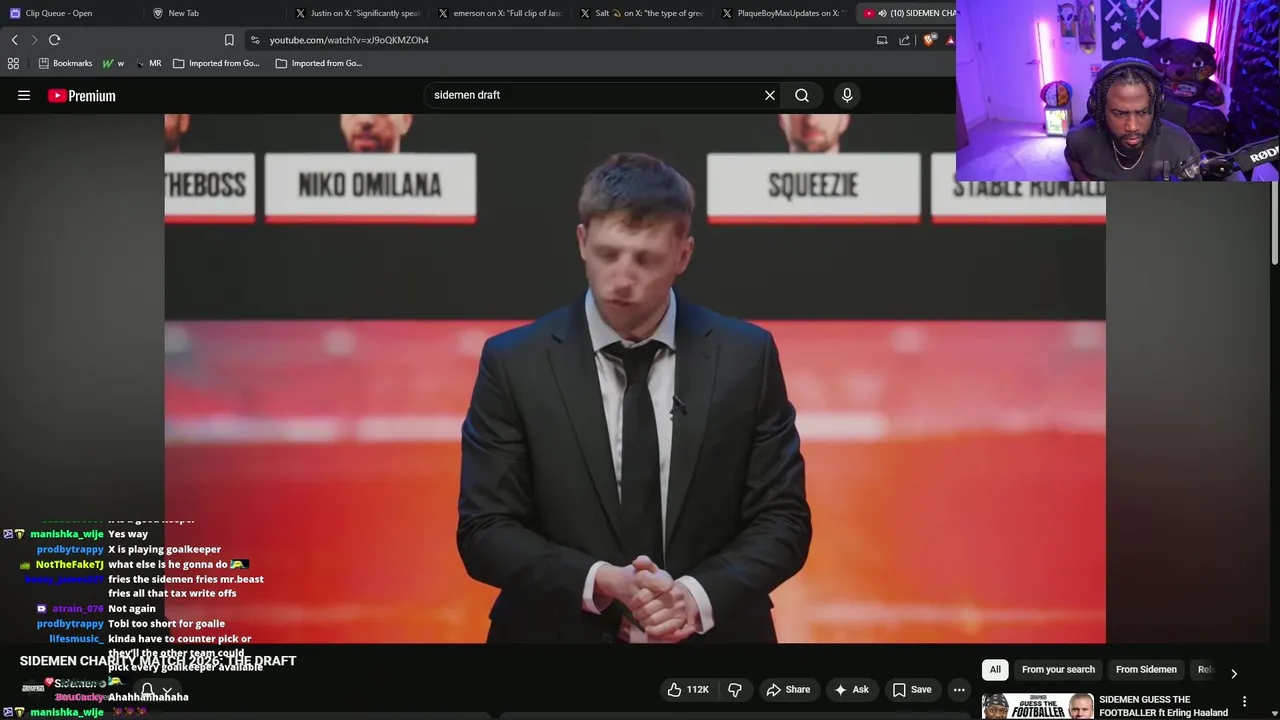This screenshot has width=1280, height=720.
Task: Like the video (112K thumbs up)
Action: coord(688,689)
